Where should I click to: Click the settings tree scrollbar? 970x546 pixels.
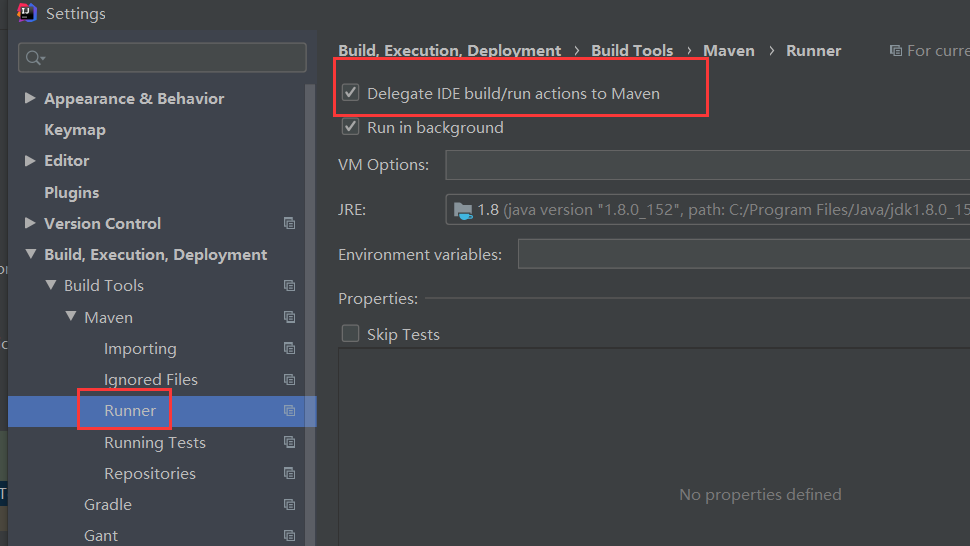(x=310, y=314)
